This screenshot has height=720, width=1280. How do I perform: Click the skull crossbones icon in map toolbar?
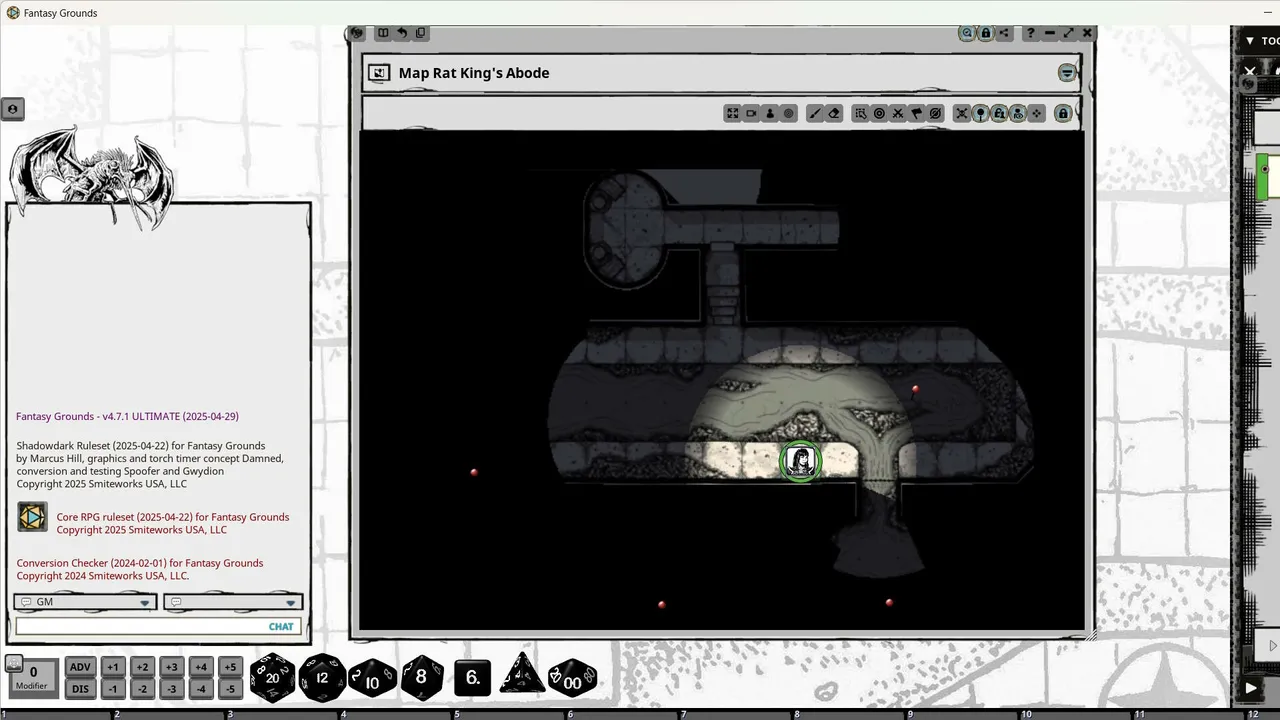pos(962,113)
